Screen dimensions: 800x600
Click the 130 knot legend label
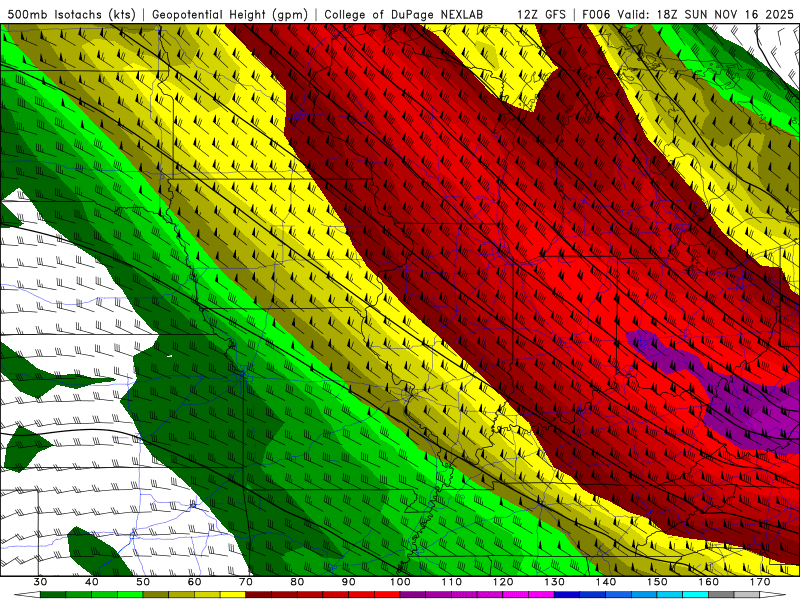pyautogui.click(x=555, y=582)
